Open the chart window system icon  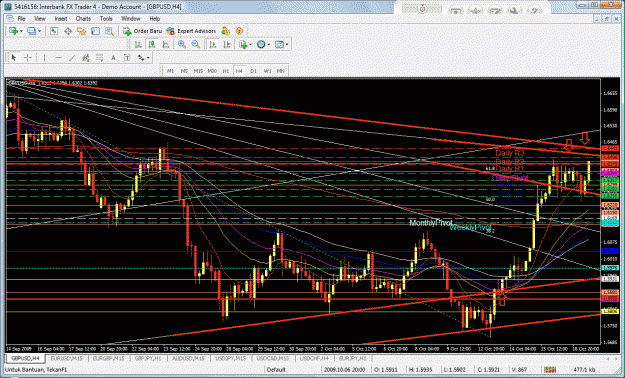pos(10,19)
